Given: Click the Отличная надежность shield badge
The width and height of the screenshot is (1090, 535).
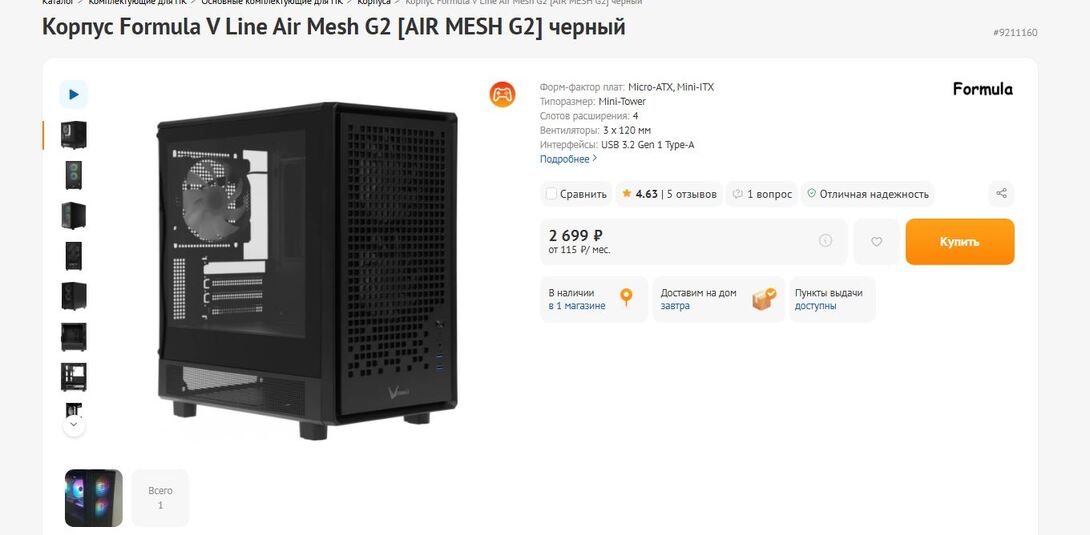Looking at the screenshot, I should [868, 194].
